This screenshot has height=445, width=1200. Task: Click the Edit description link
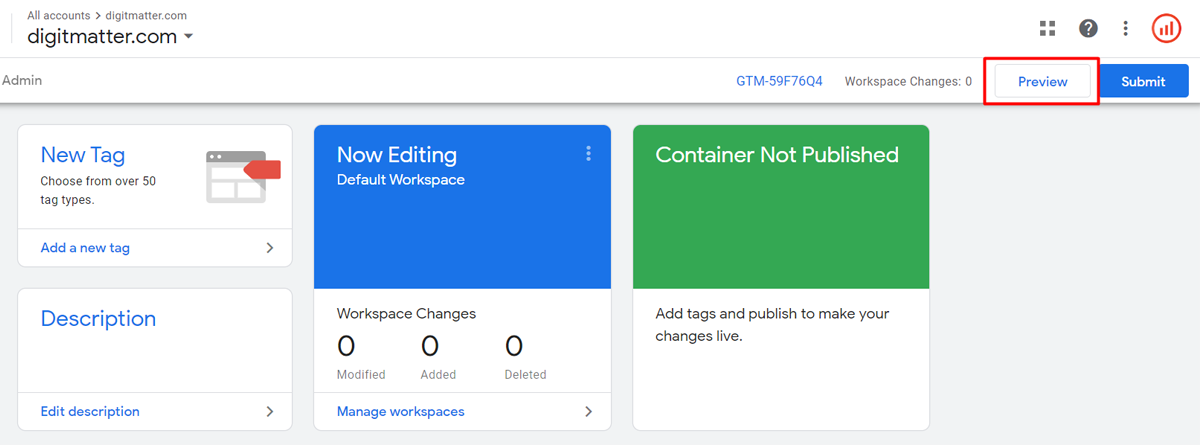(x=90, y=411)
